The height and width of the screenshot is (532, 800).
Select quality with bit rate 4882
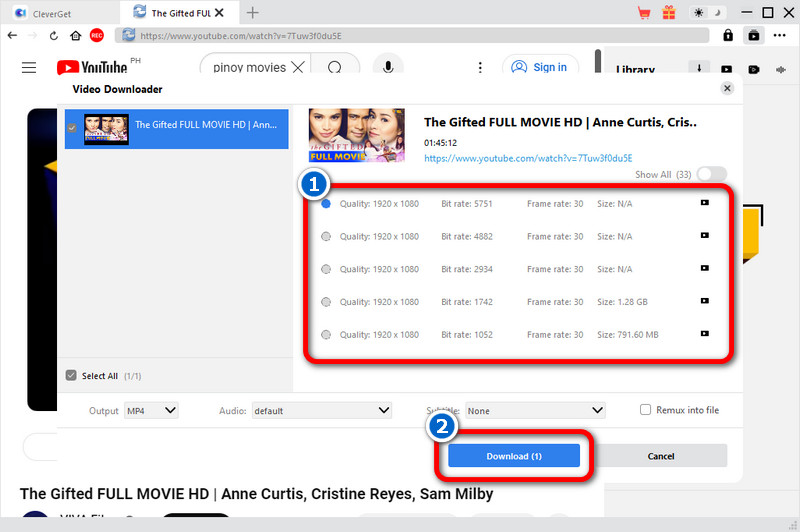pyautogui.click(x=326, y=237)
